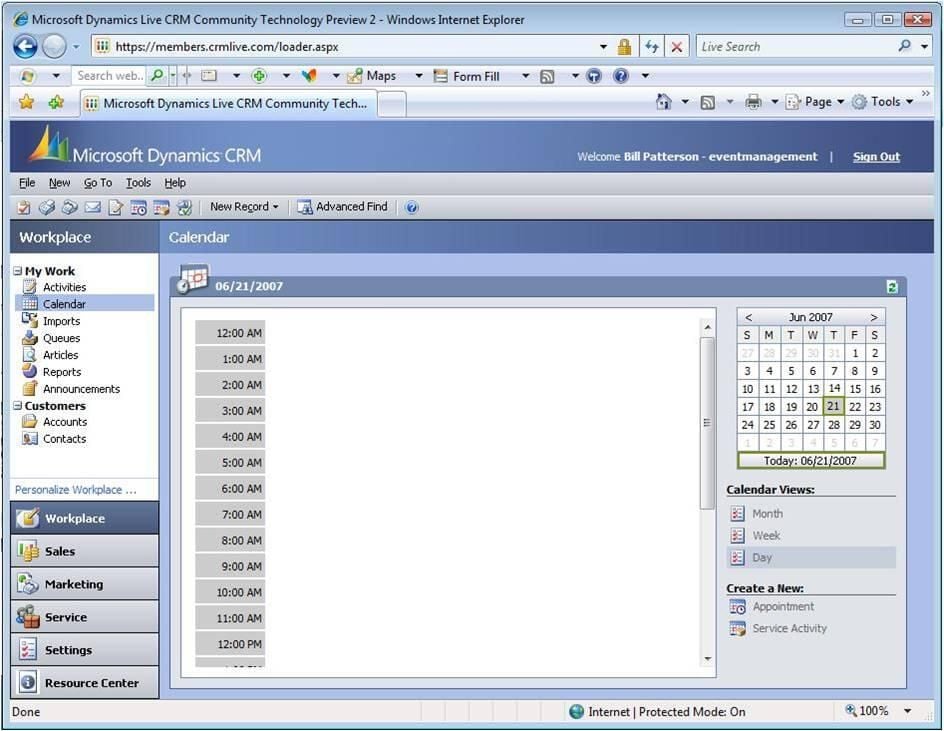Click the calendar scrollbar down arrow

click(707, 659)
